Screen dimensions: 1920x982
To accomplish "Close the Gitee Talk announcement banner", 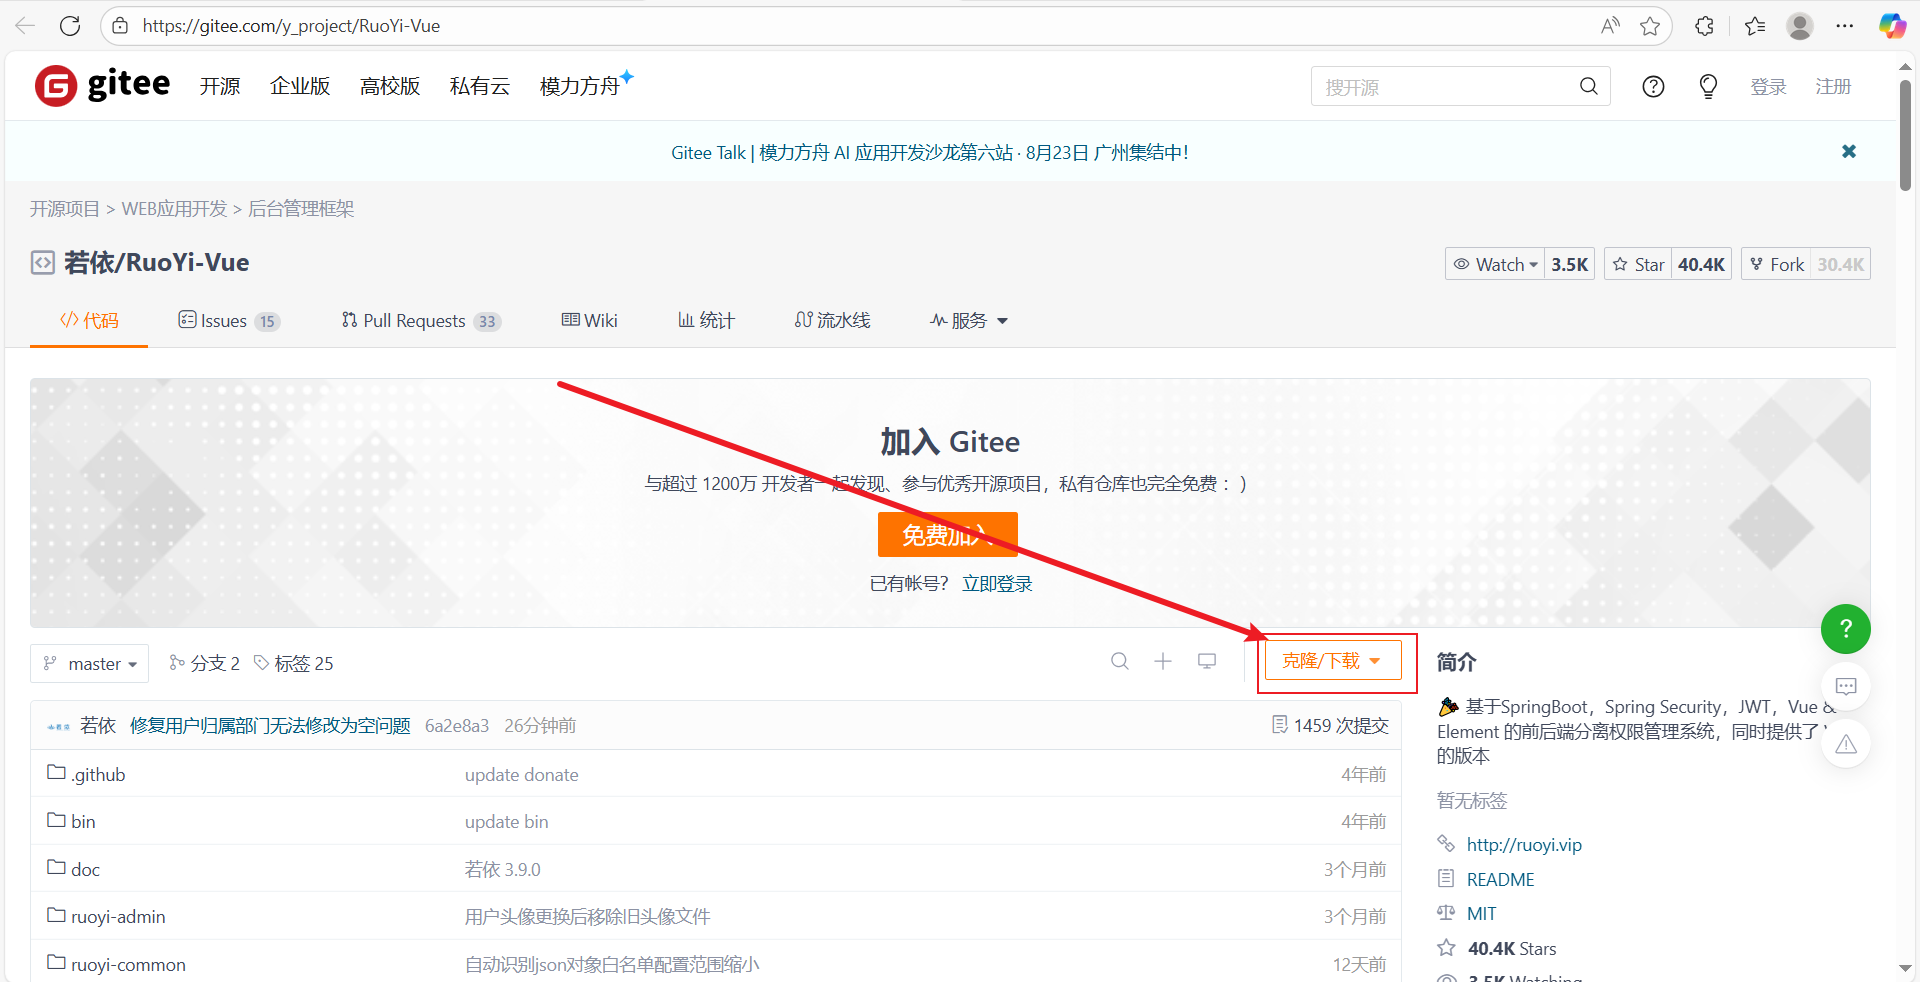I will click(x=1849, y=151).
